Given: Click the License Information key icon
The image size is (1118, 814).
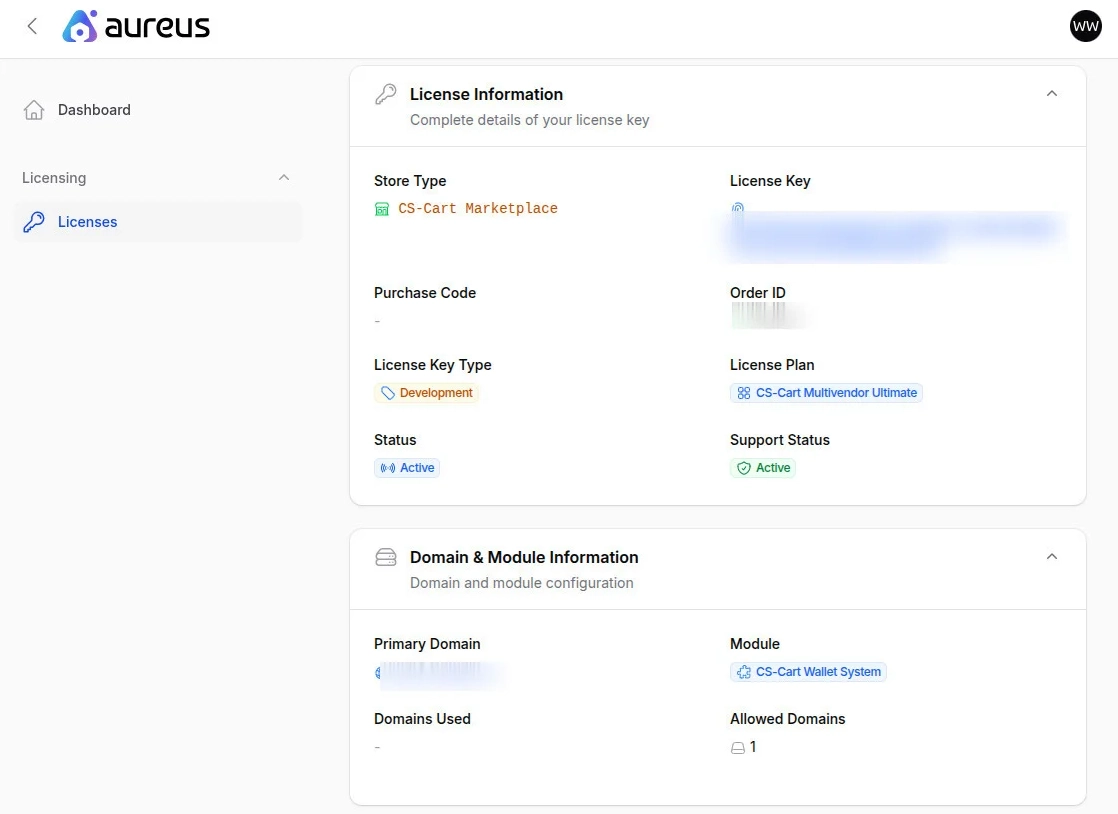Looking at the screenshot, I should 386,93.
